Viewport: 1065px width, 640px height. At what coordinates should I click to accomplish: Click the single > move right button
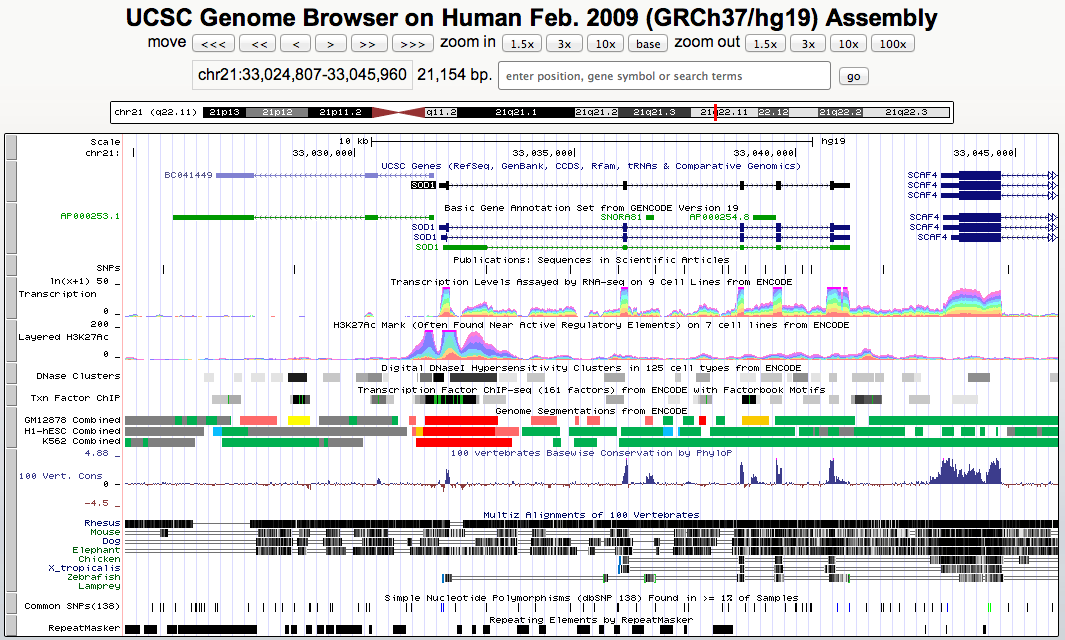coord(331,44)
